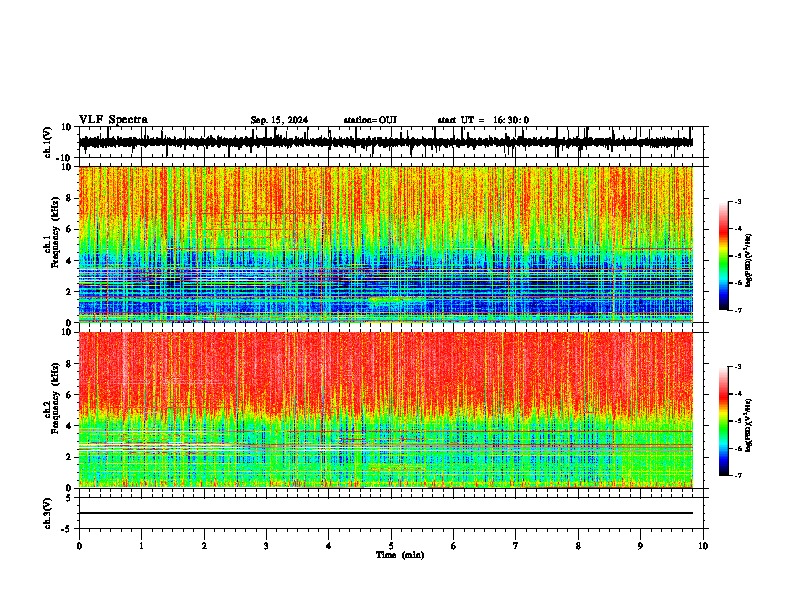Click bottom time axis tick label "4"
Screen dimensions: 792x612
pyautogui.click(x=329, y=546)
